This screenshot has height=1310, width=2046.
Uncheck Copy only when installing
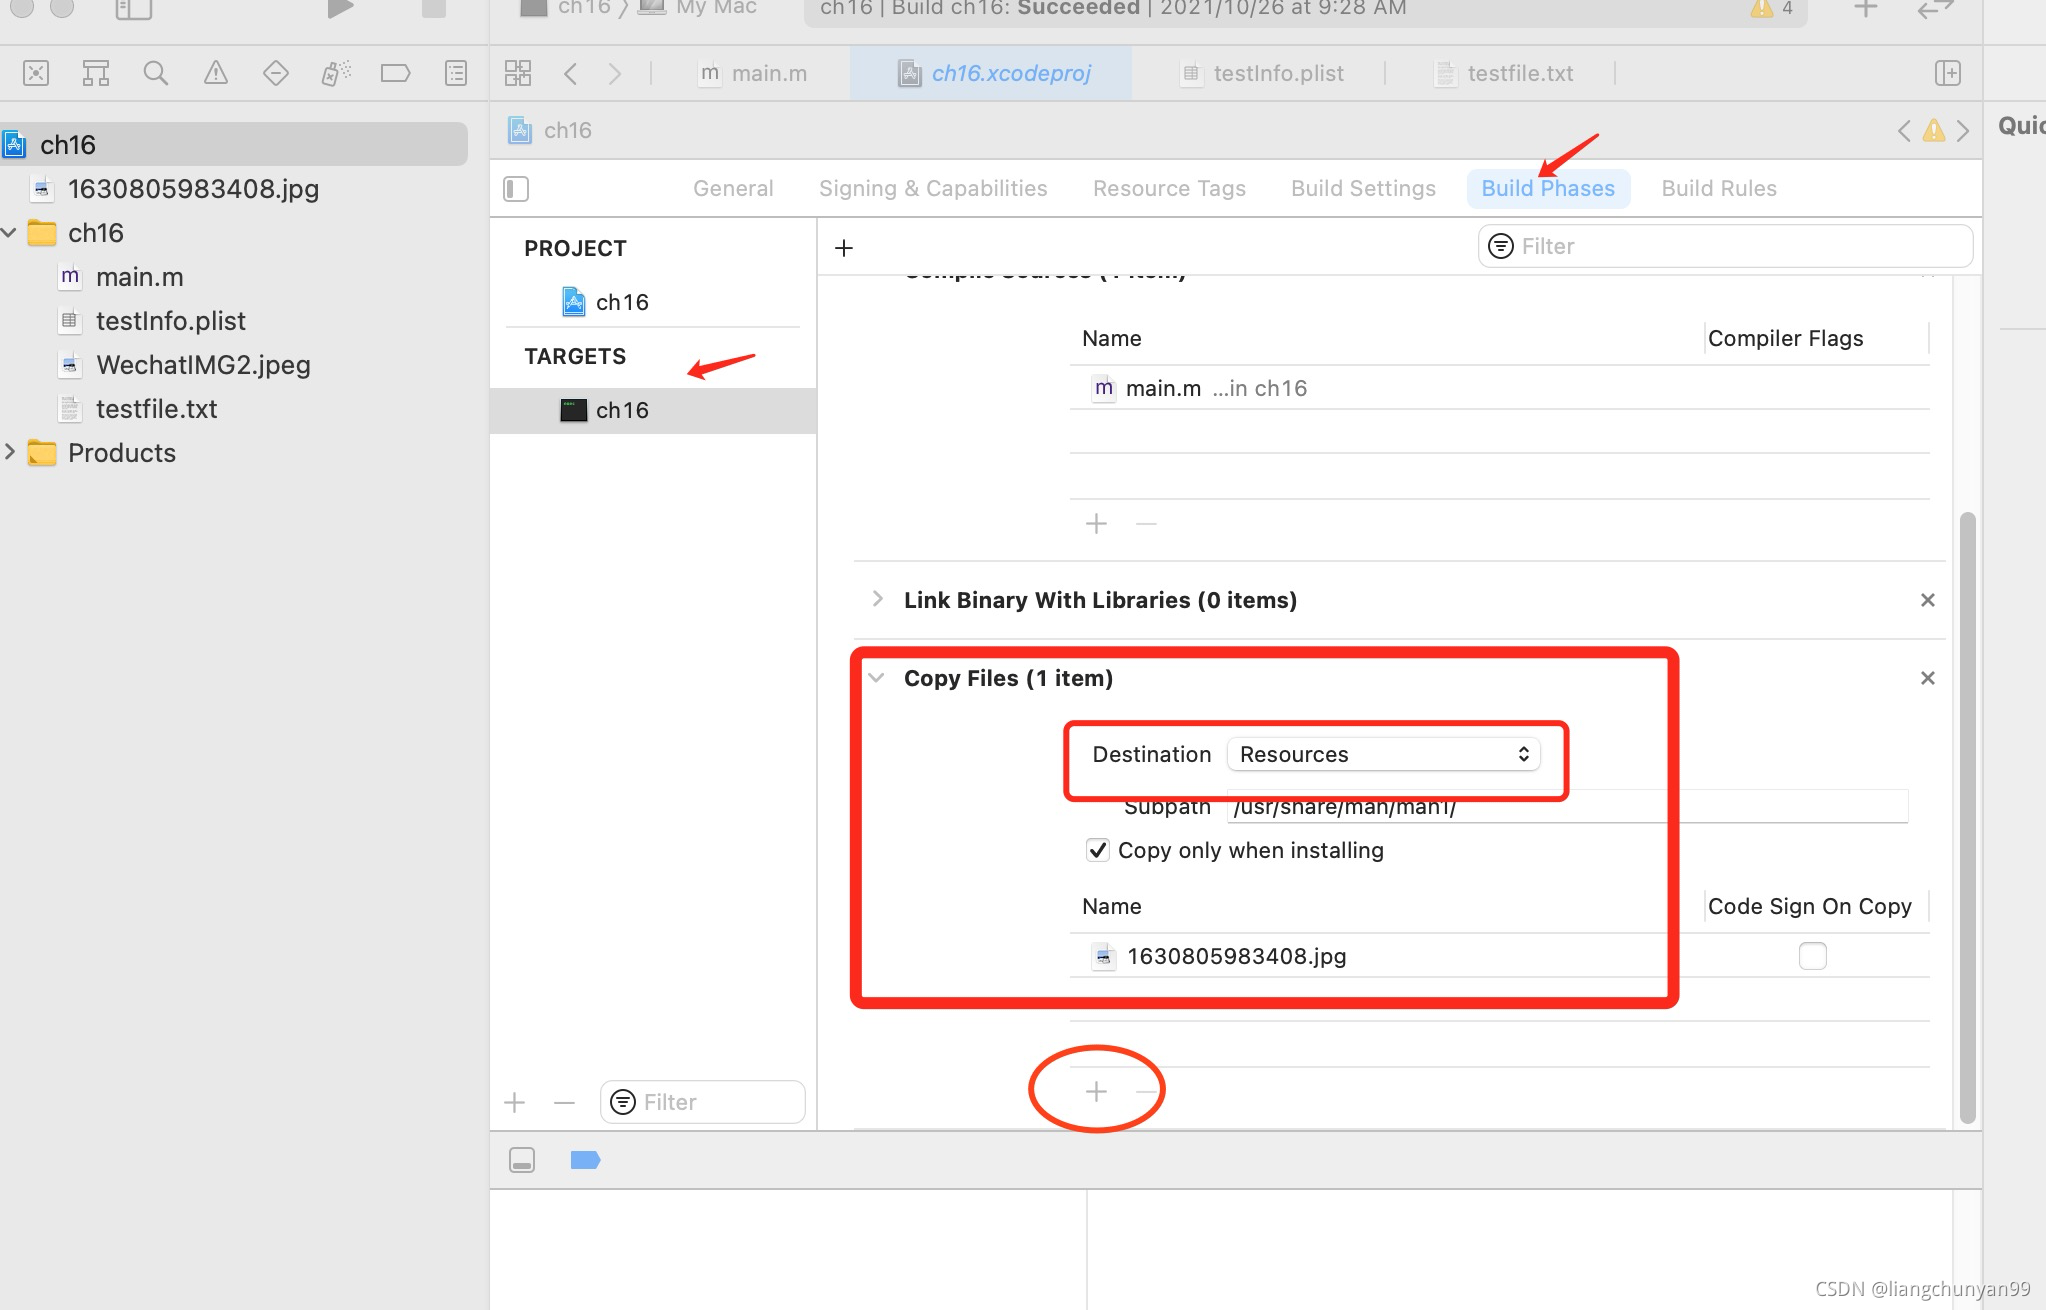(x=1097, y=850)
